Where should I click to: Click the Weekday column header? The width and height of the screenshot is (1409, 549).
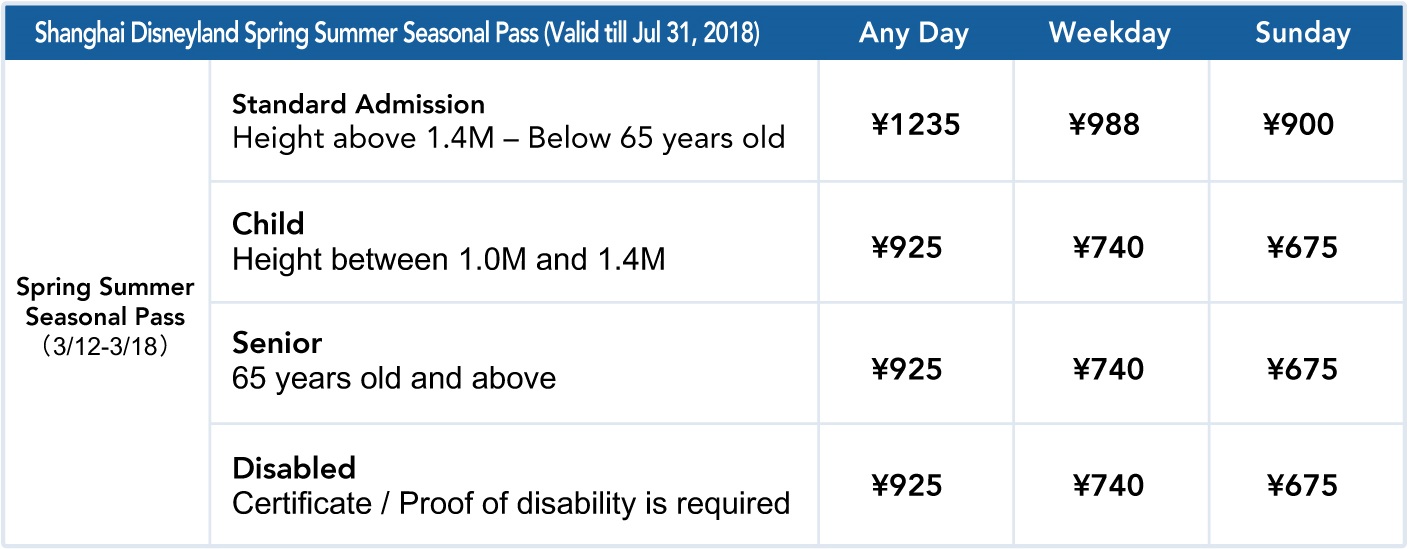(1109, 33)
